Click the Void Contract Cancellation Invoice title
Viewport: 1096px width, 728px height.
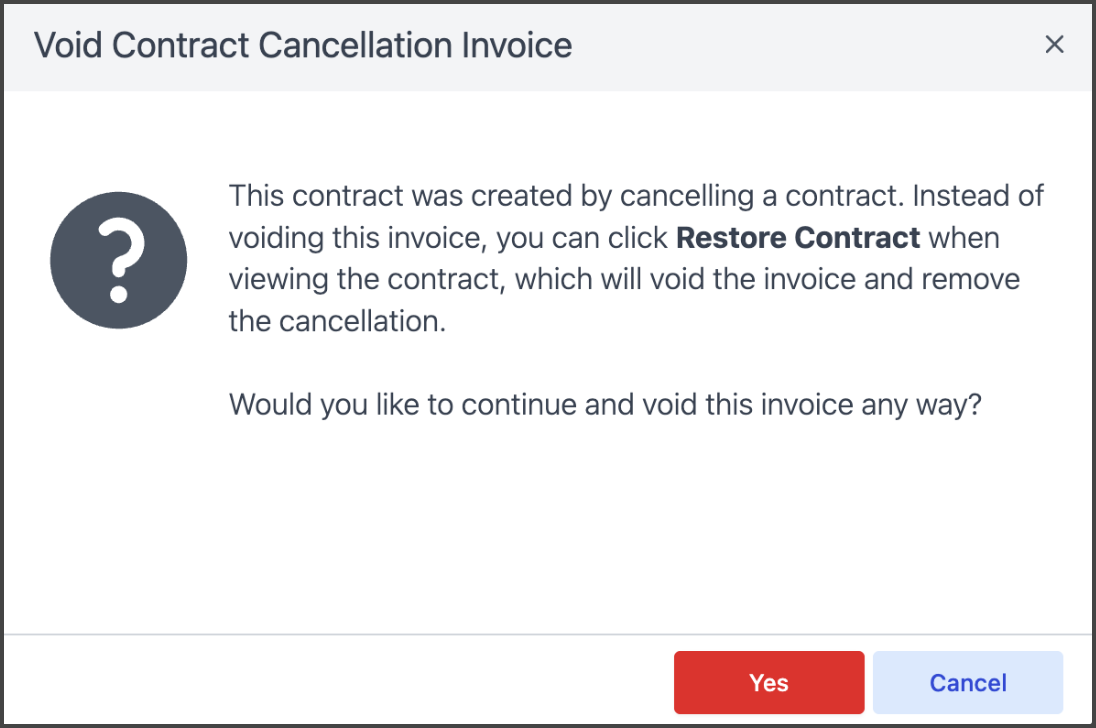click(303, 46)
